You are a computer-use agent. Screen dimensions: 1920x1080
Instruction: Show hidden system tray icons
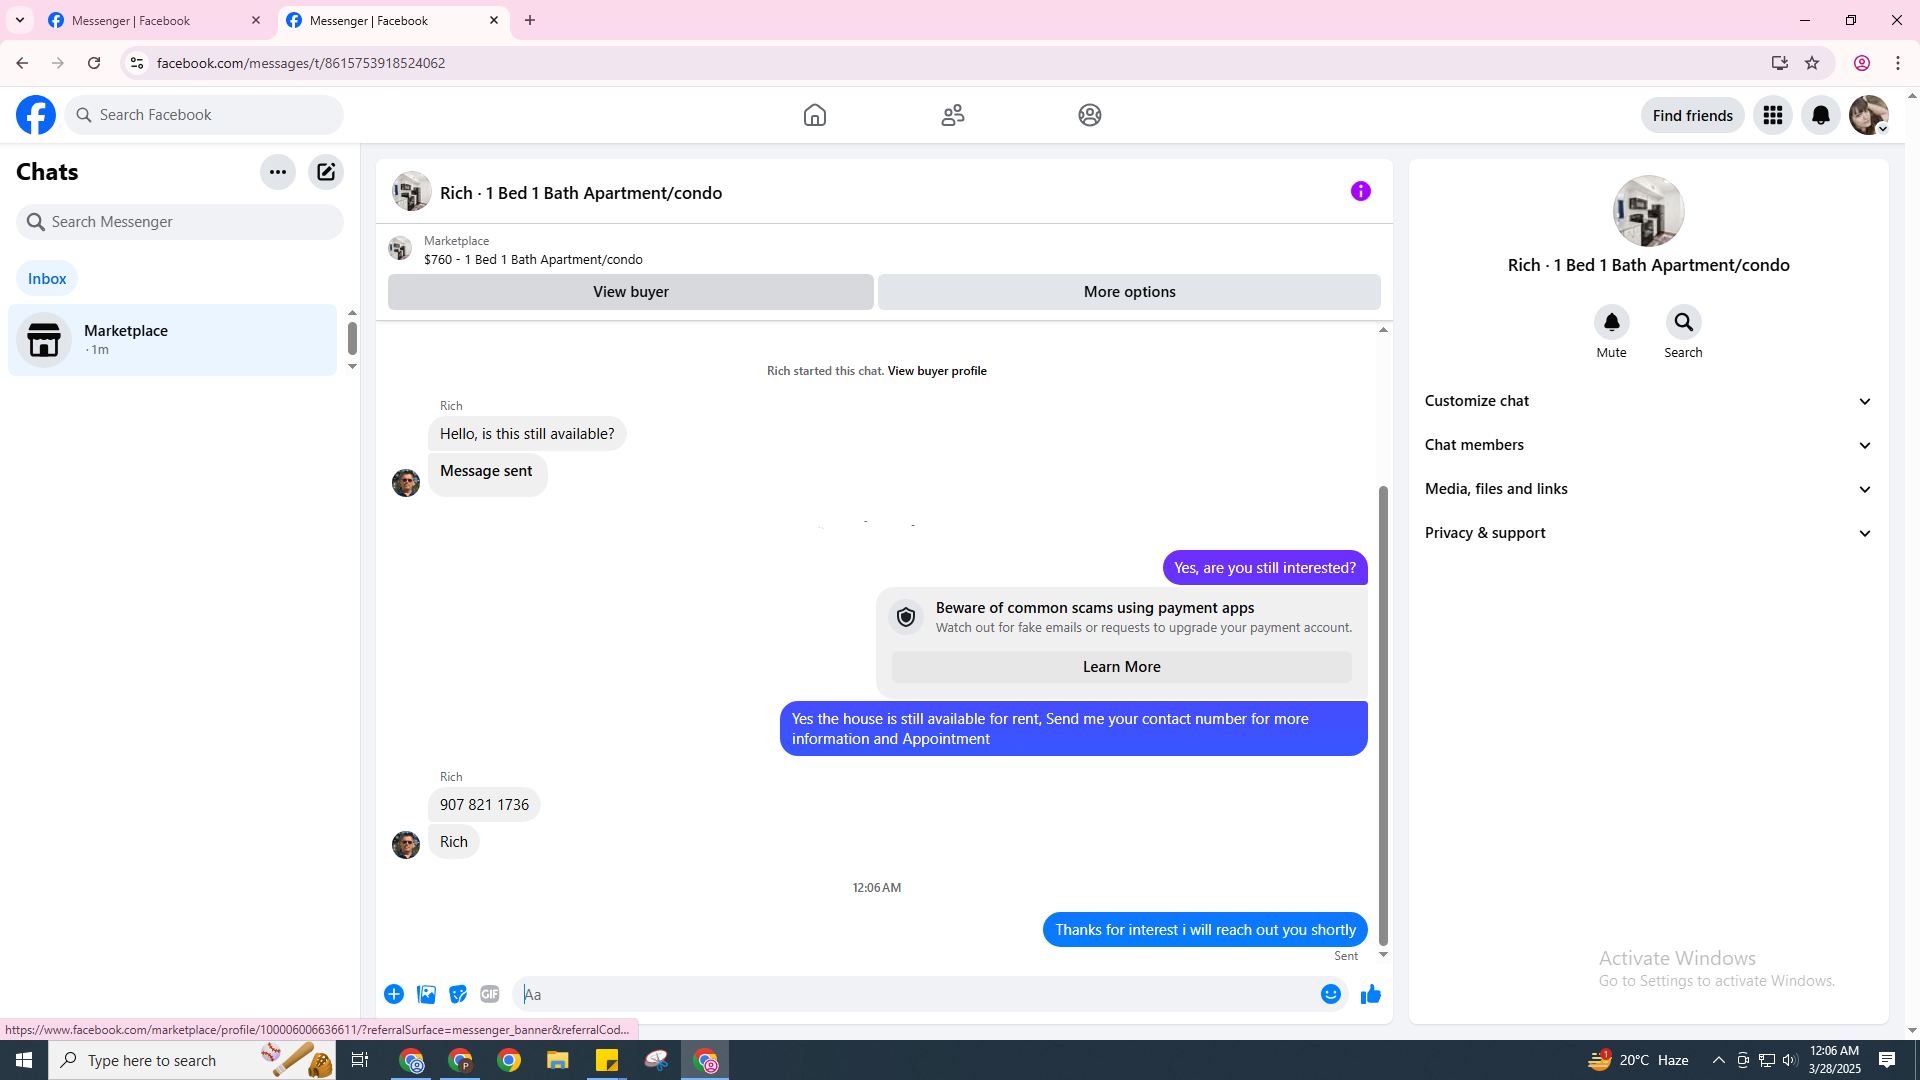1719,1060
